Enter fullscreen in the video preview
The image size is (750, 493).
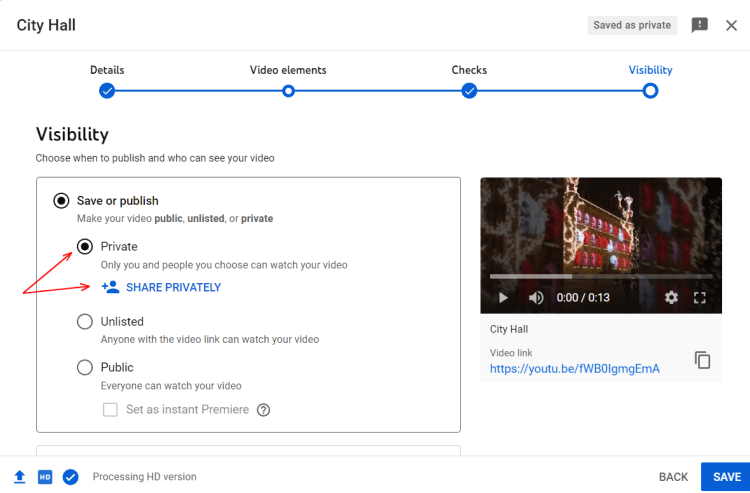tap(699, 298)
